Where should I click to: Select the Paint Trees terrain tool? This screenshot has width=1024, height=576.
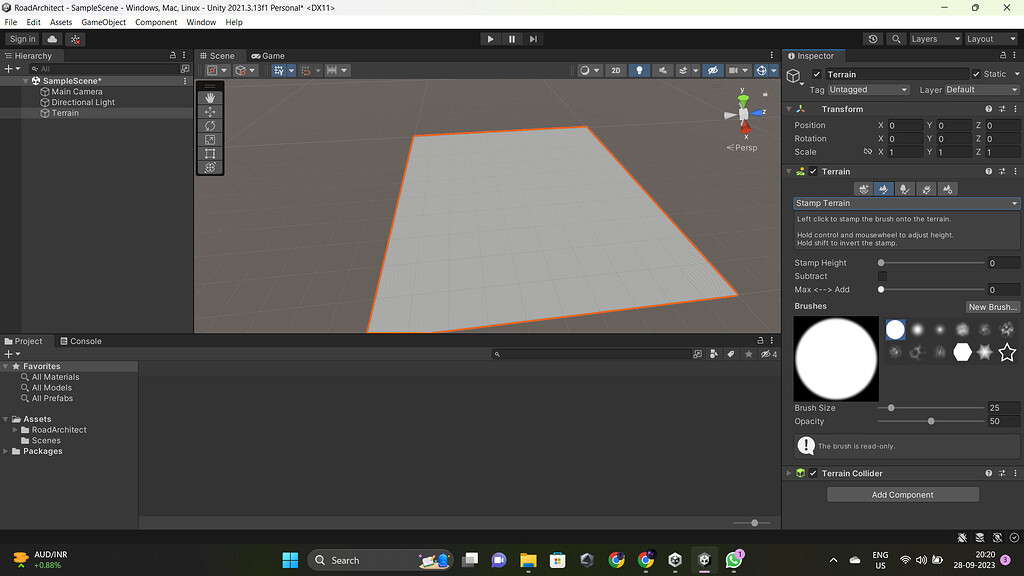(904, 188)
